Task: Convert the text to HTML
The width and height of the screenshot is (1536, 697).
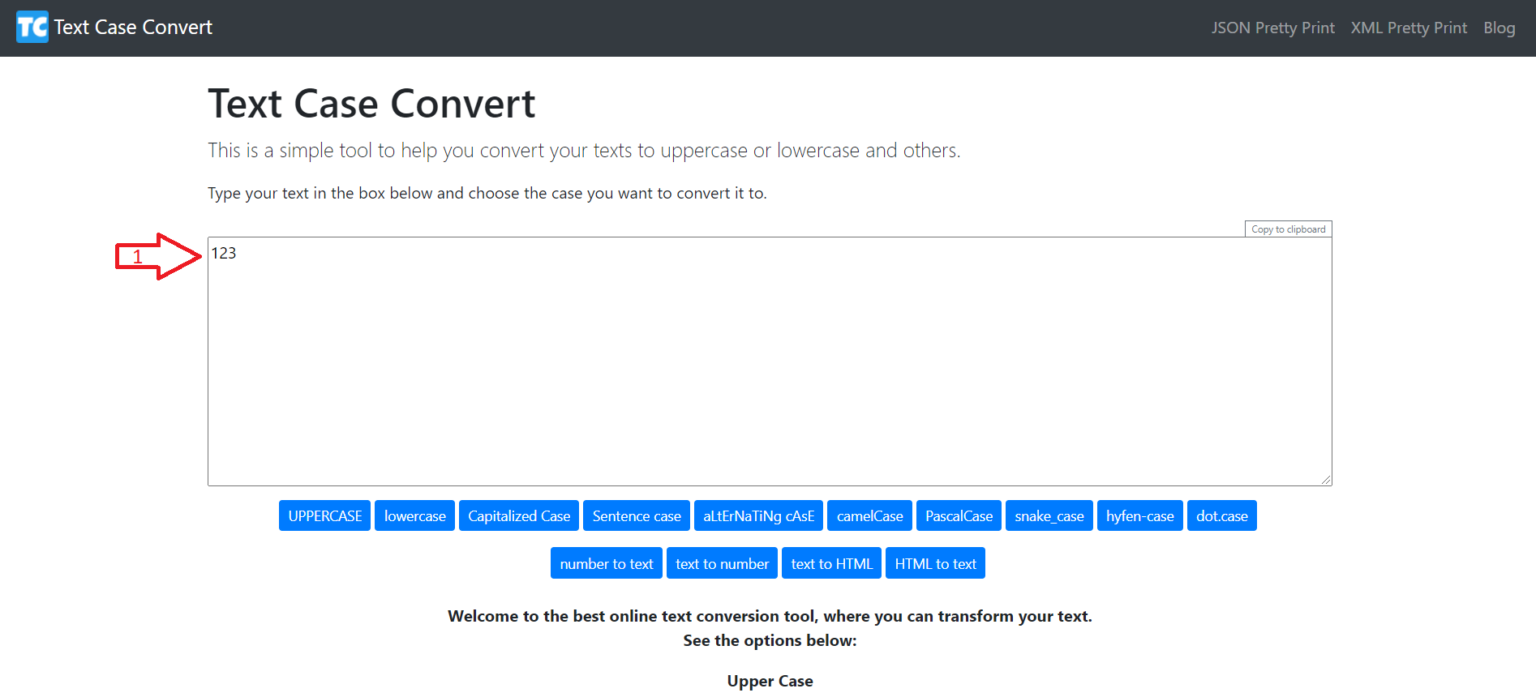Action: [830, 562]
